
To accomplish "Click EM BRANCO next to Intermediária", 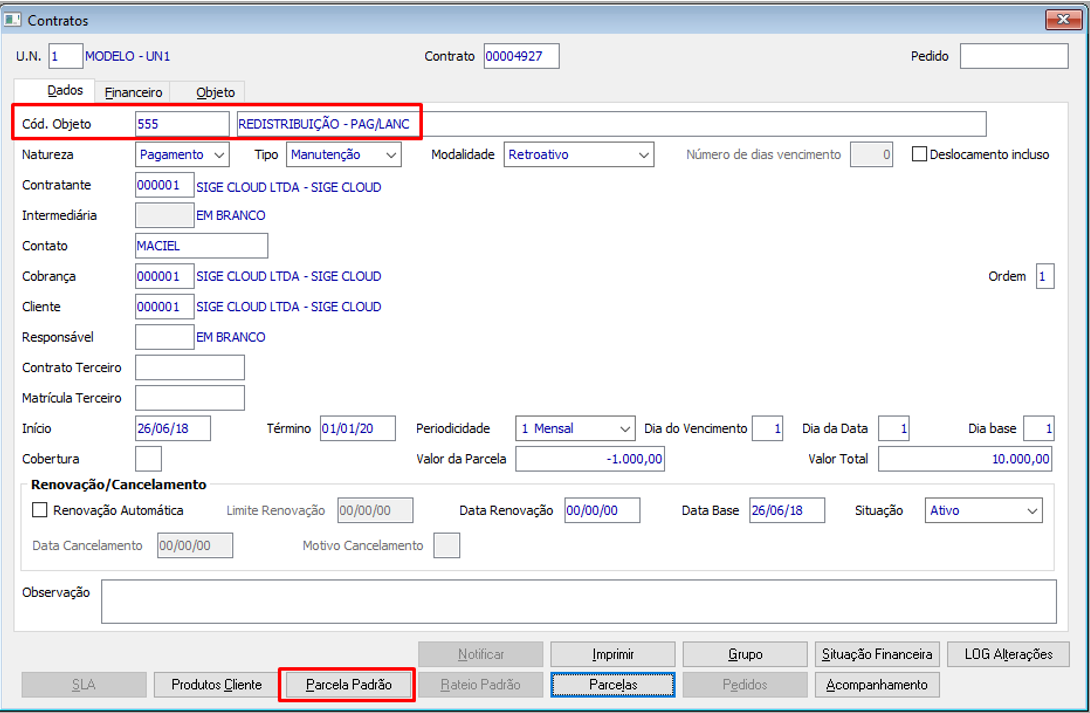I will click(231, 215).
